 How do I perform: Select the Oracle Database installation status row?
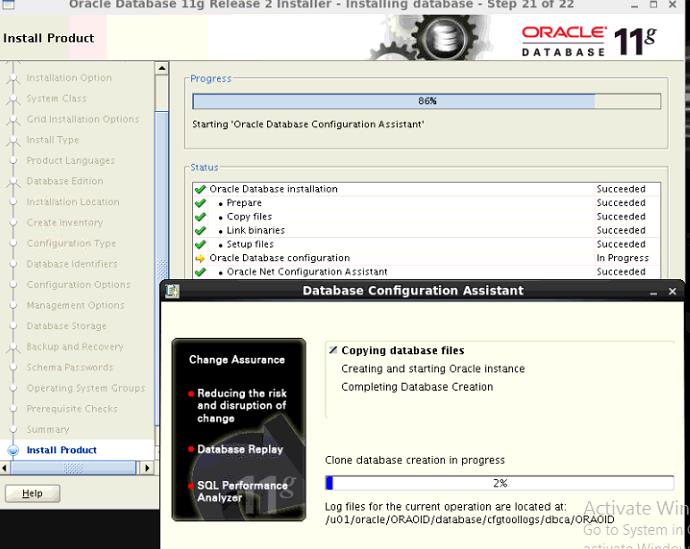click(x=426, y=189)
